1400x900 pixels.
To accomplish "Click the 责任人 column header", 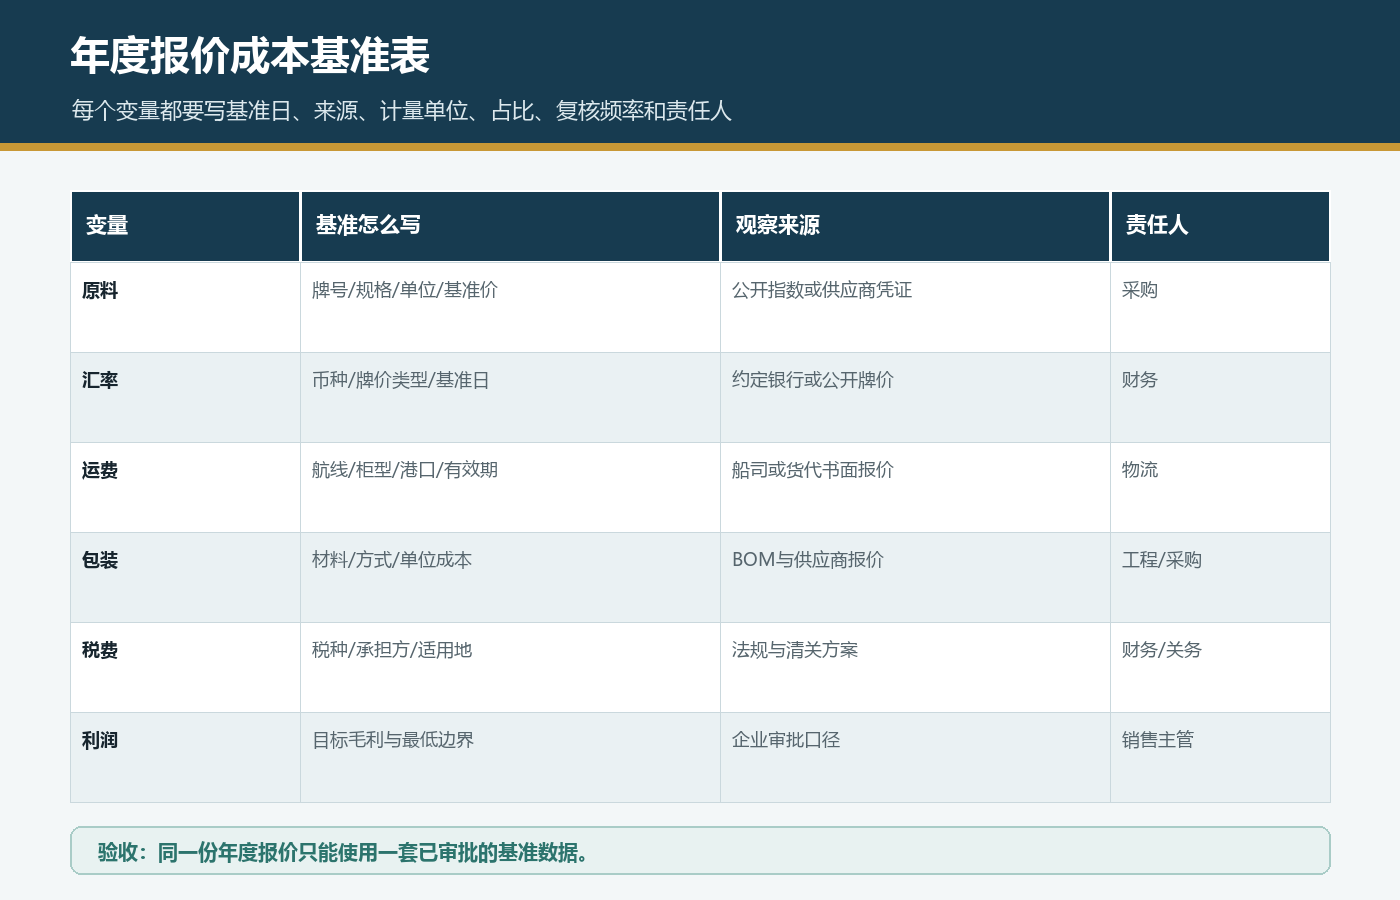I will [1220, 226].
